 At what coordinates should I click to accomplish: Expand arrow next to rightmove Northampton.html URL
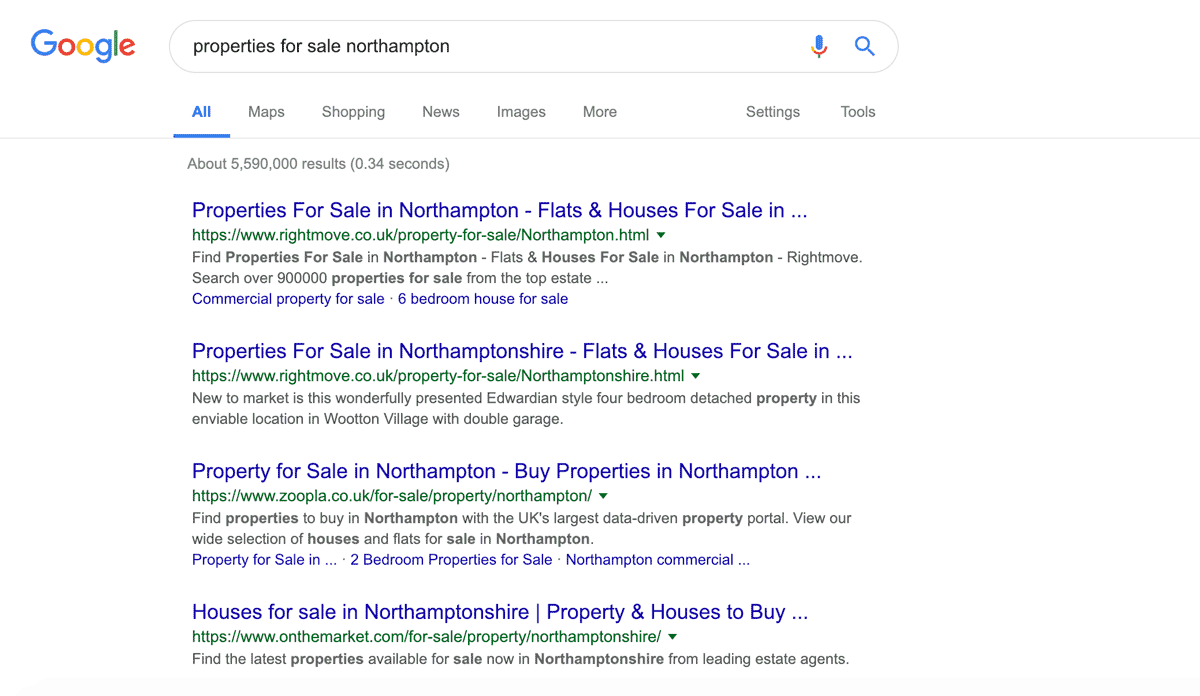(661, 235)
